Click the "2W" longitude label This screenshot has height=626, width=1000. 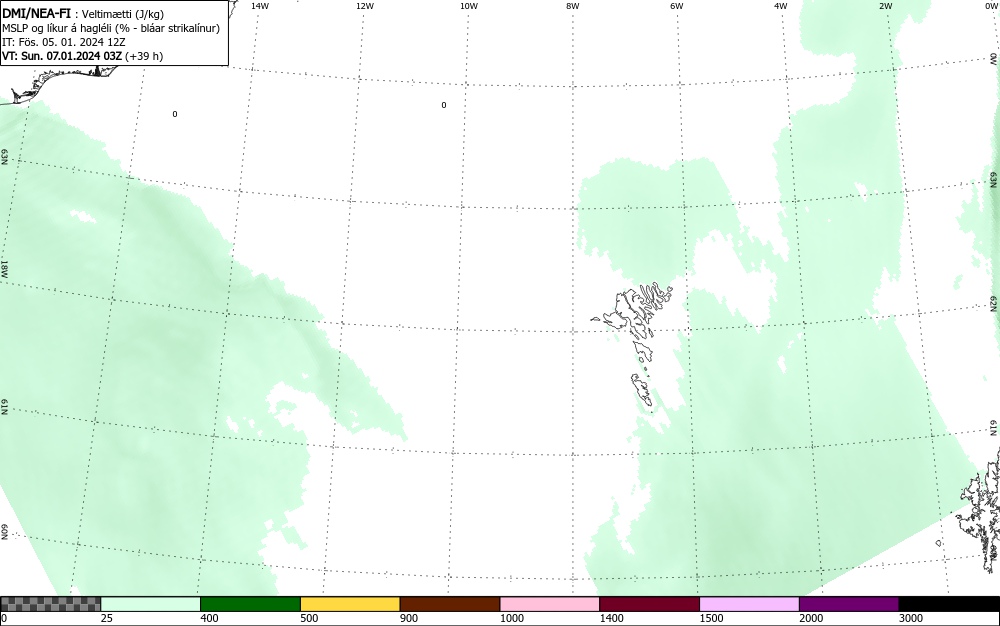[885, 6]
